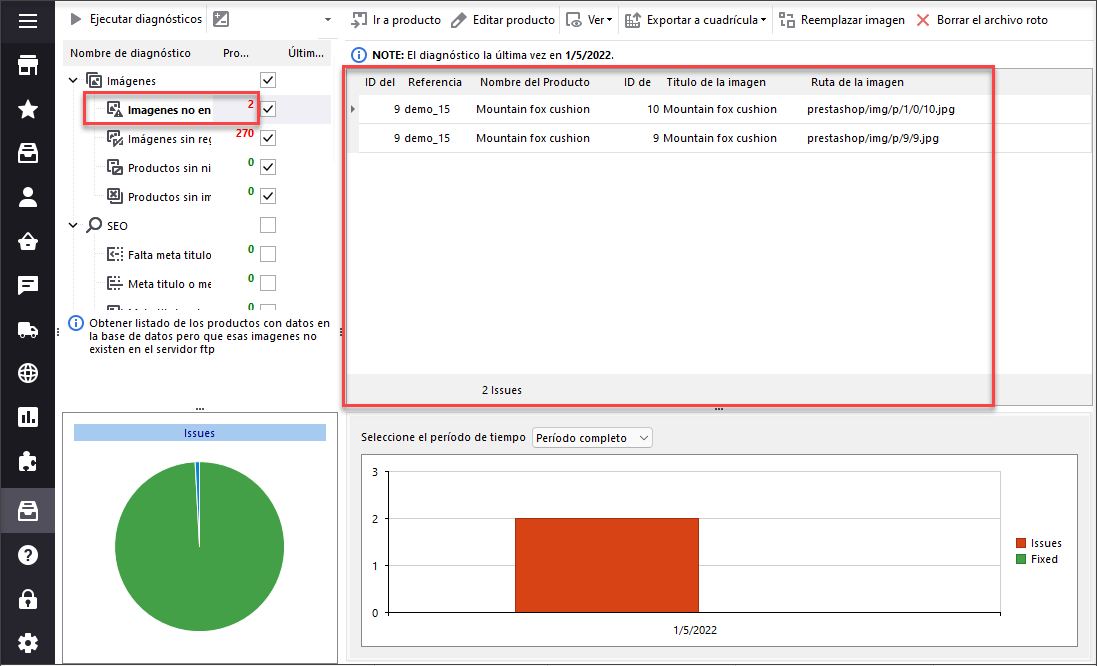Click the hamburger menu icon in sidebar
This screenshot has height=666, width=1097.
coord(28,21)
